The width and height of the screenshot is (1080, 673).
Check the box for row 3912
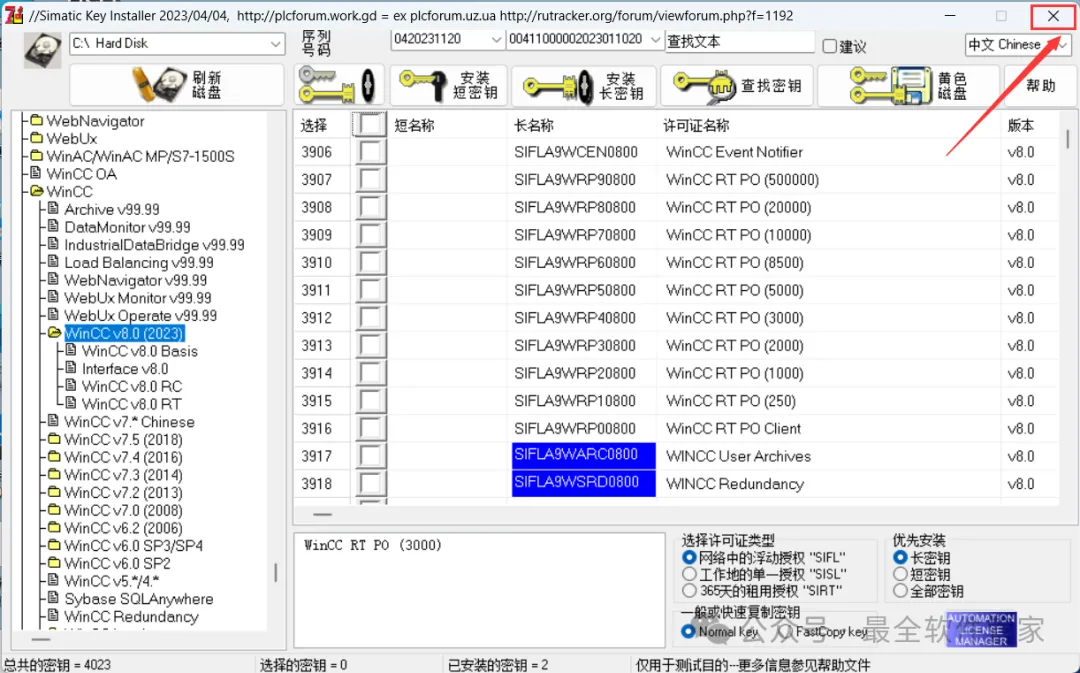370,318
